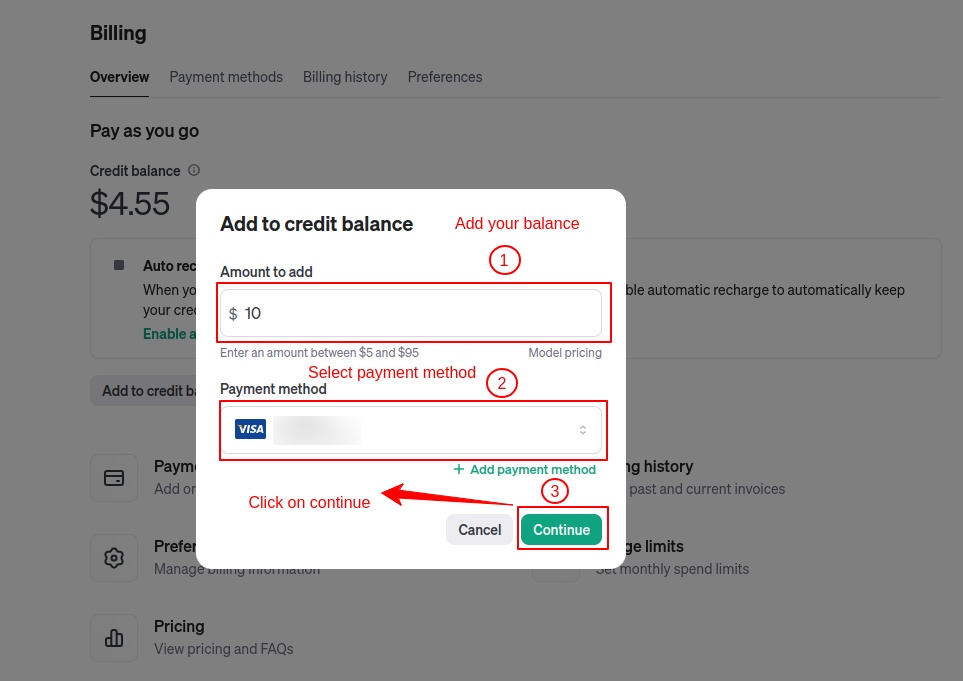Click the gear icon for Preferences
Image resolution: width=963 pixels, height=681 pixels.
(x=114, y=558)
